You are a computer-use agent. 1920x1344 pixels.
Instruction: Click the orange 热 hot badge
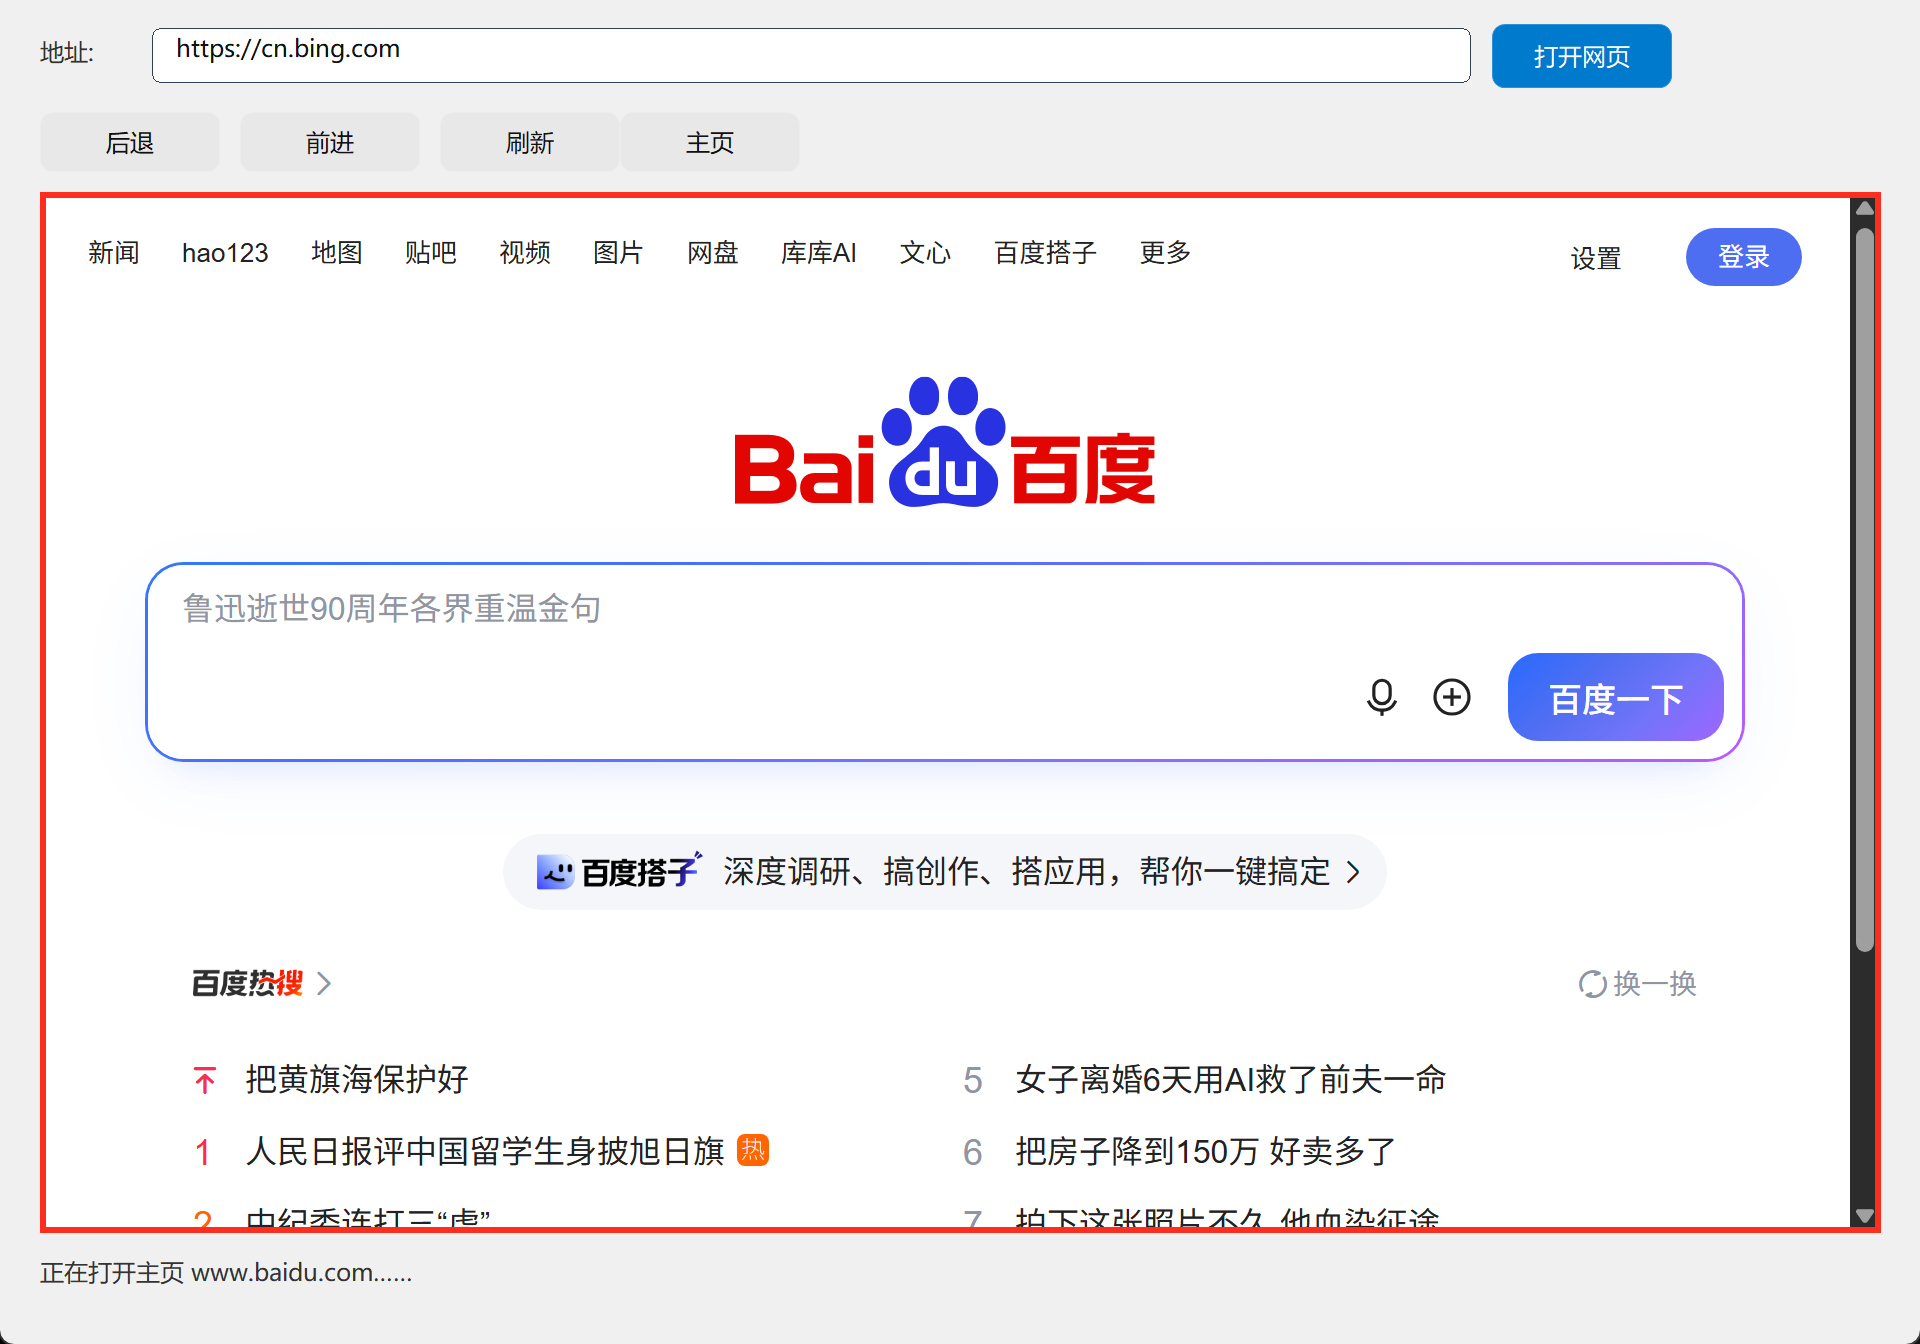click(x=753, y=1150)
